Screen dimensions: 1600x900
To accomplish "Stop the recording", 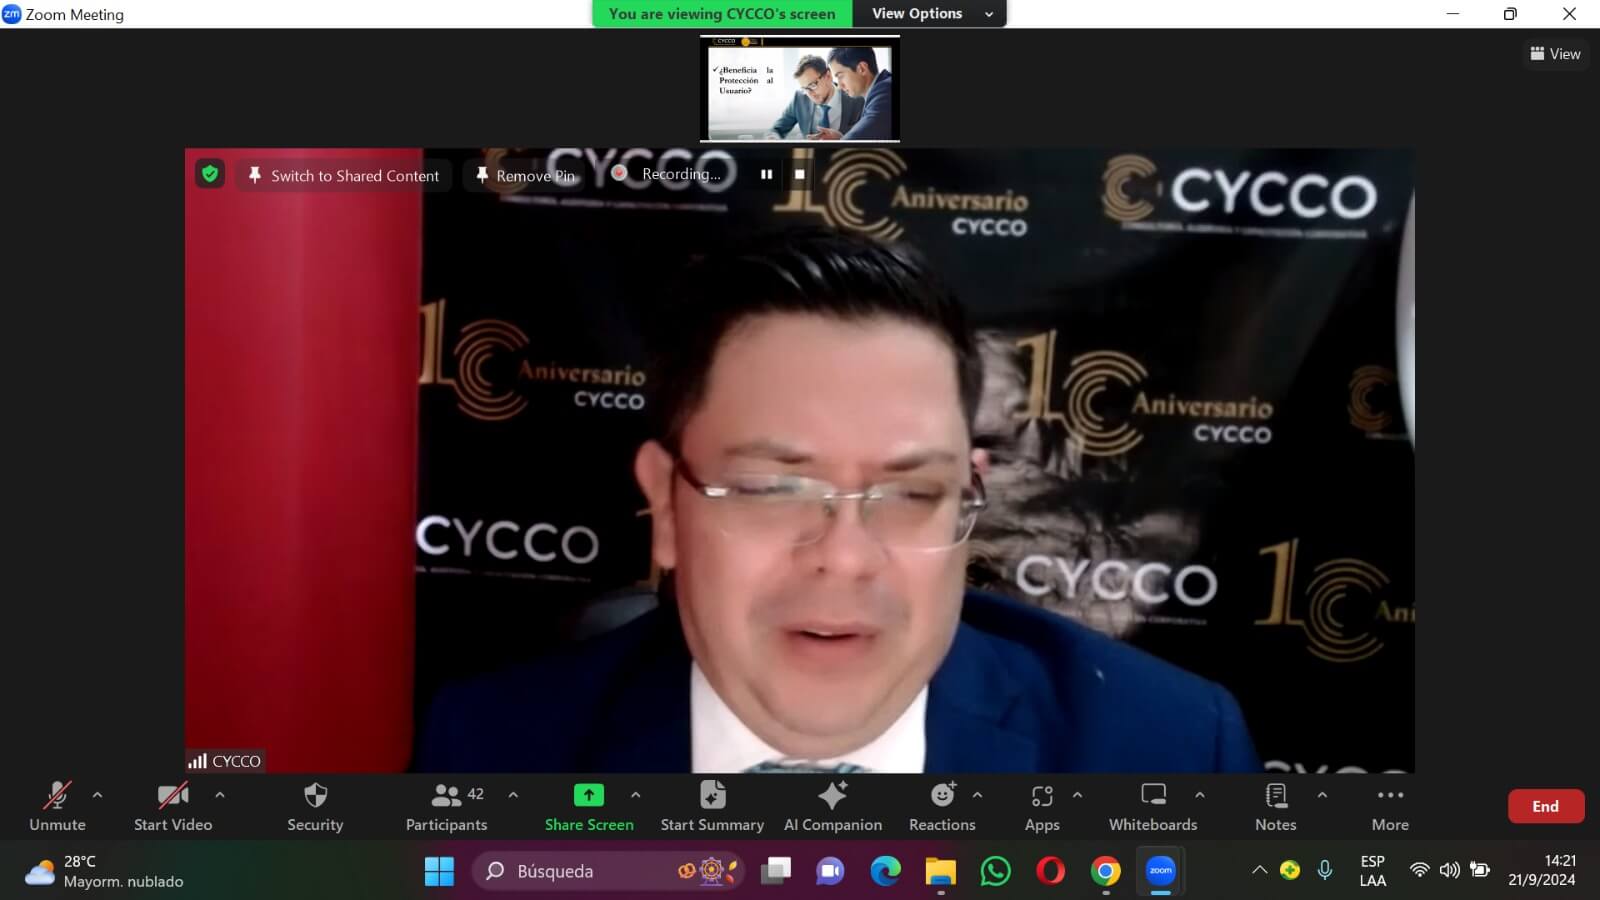I will (x=799, y=174).
